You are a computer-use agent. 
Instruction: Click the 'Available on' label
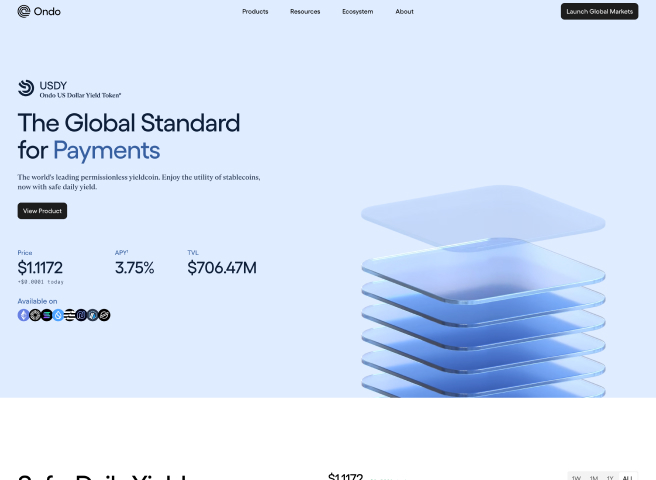(37, 301)
